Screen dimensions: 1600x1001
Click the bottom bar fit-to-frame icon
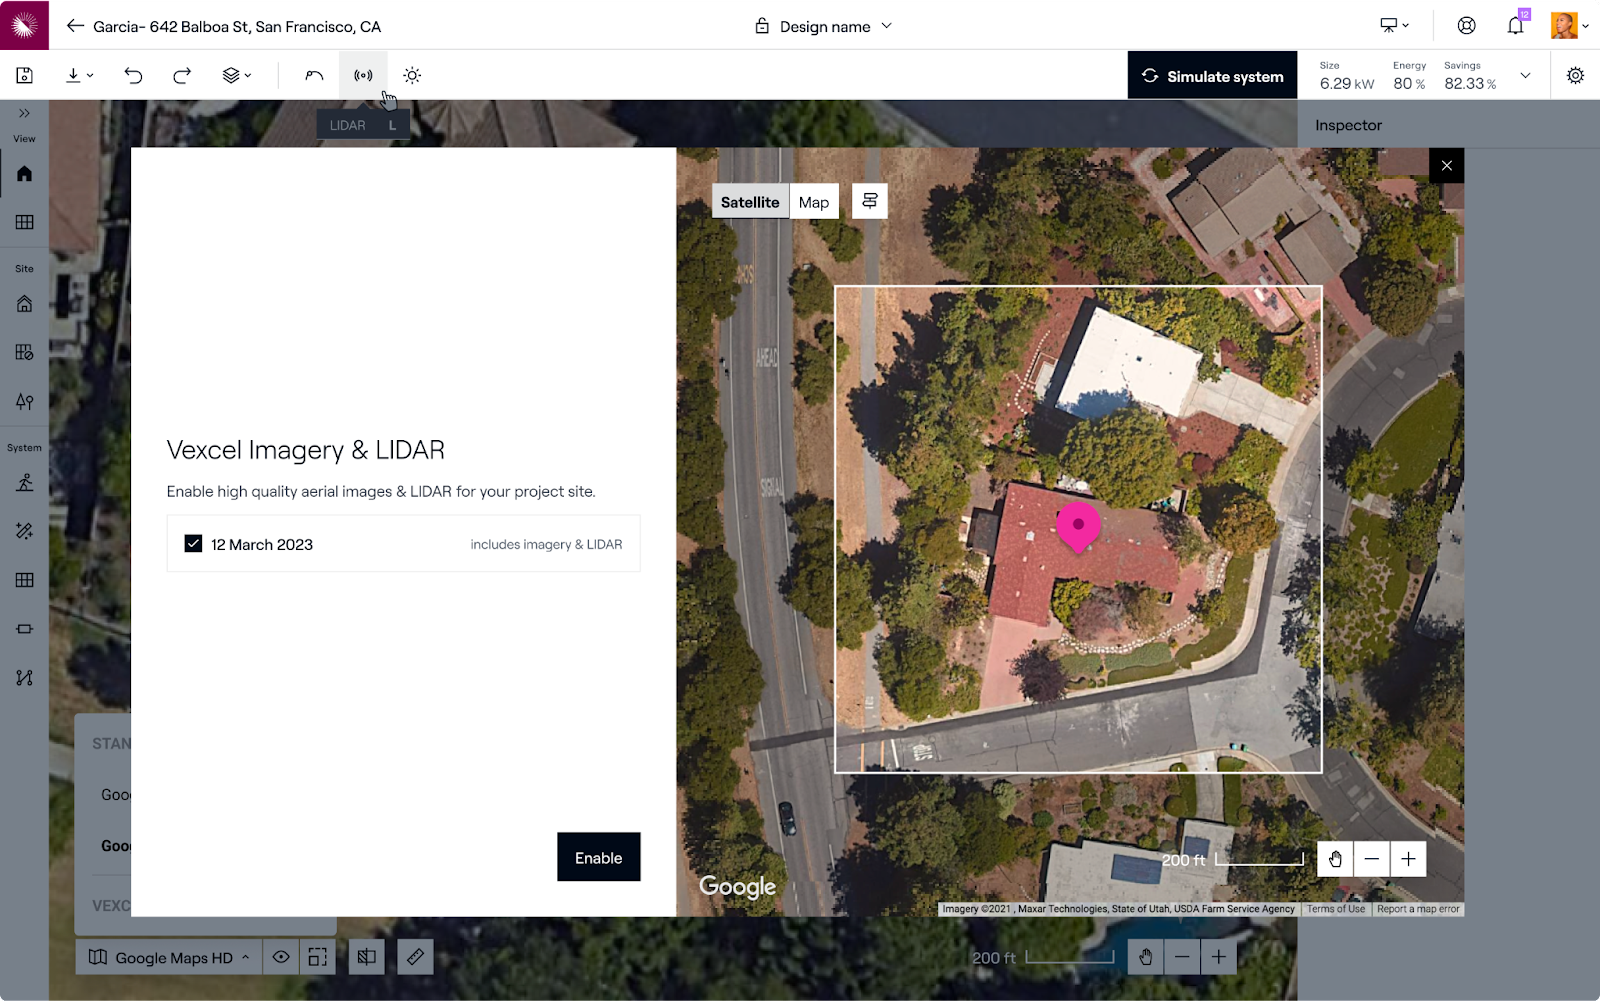pyautogui.click(x=317, y=957)
